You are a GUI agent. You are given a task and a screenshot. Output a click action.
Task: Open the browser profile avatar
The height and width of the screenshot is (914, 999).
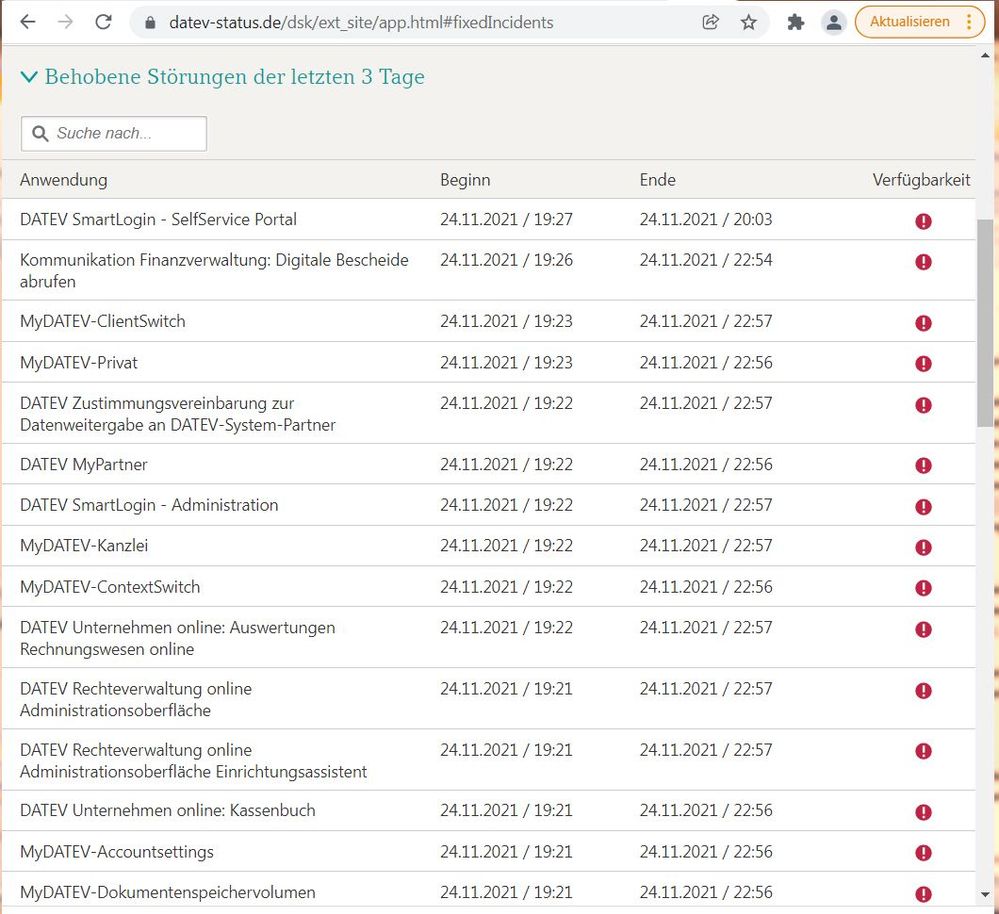coord(833,22)
